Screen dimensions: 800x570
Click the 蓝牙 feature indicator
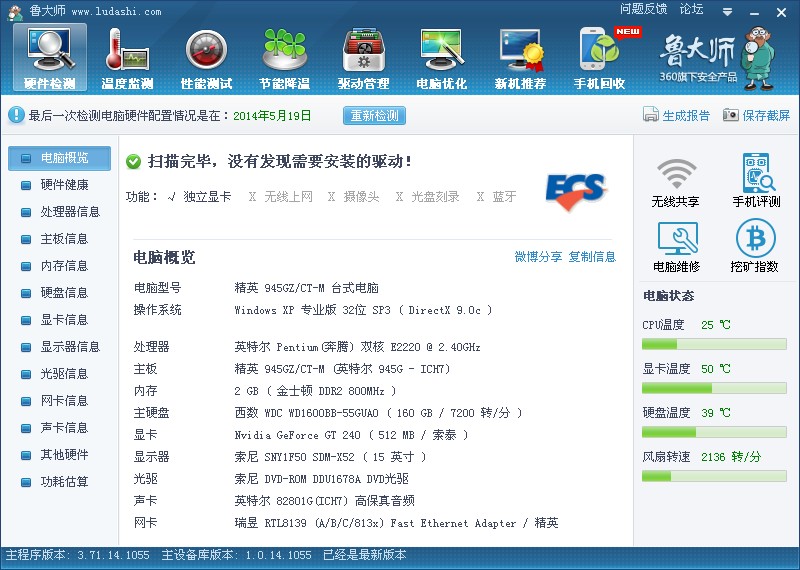(x=496, y=196)
